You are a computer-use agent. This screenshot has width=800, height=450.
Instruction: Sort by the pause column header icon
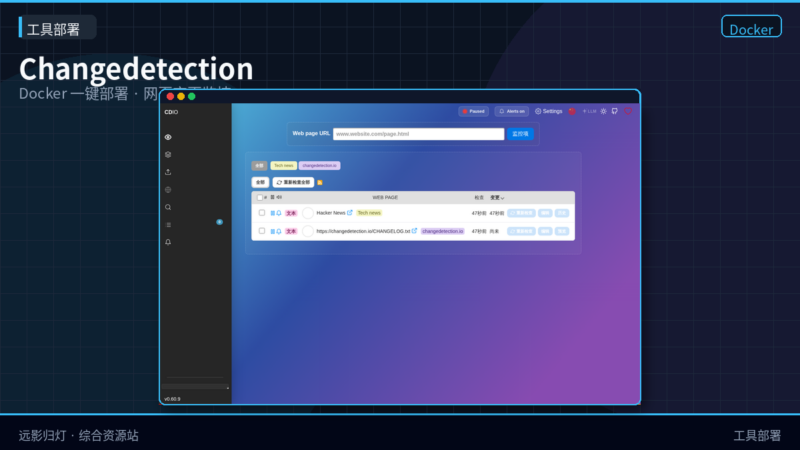[x=272, y=197]
